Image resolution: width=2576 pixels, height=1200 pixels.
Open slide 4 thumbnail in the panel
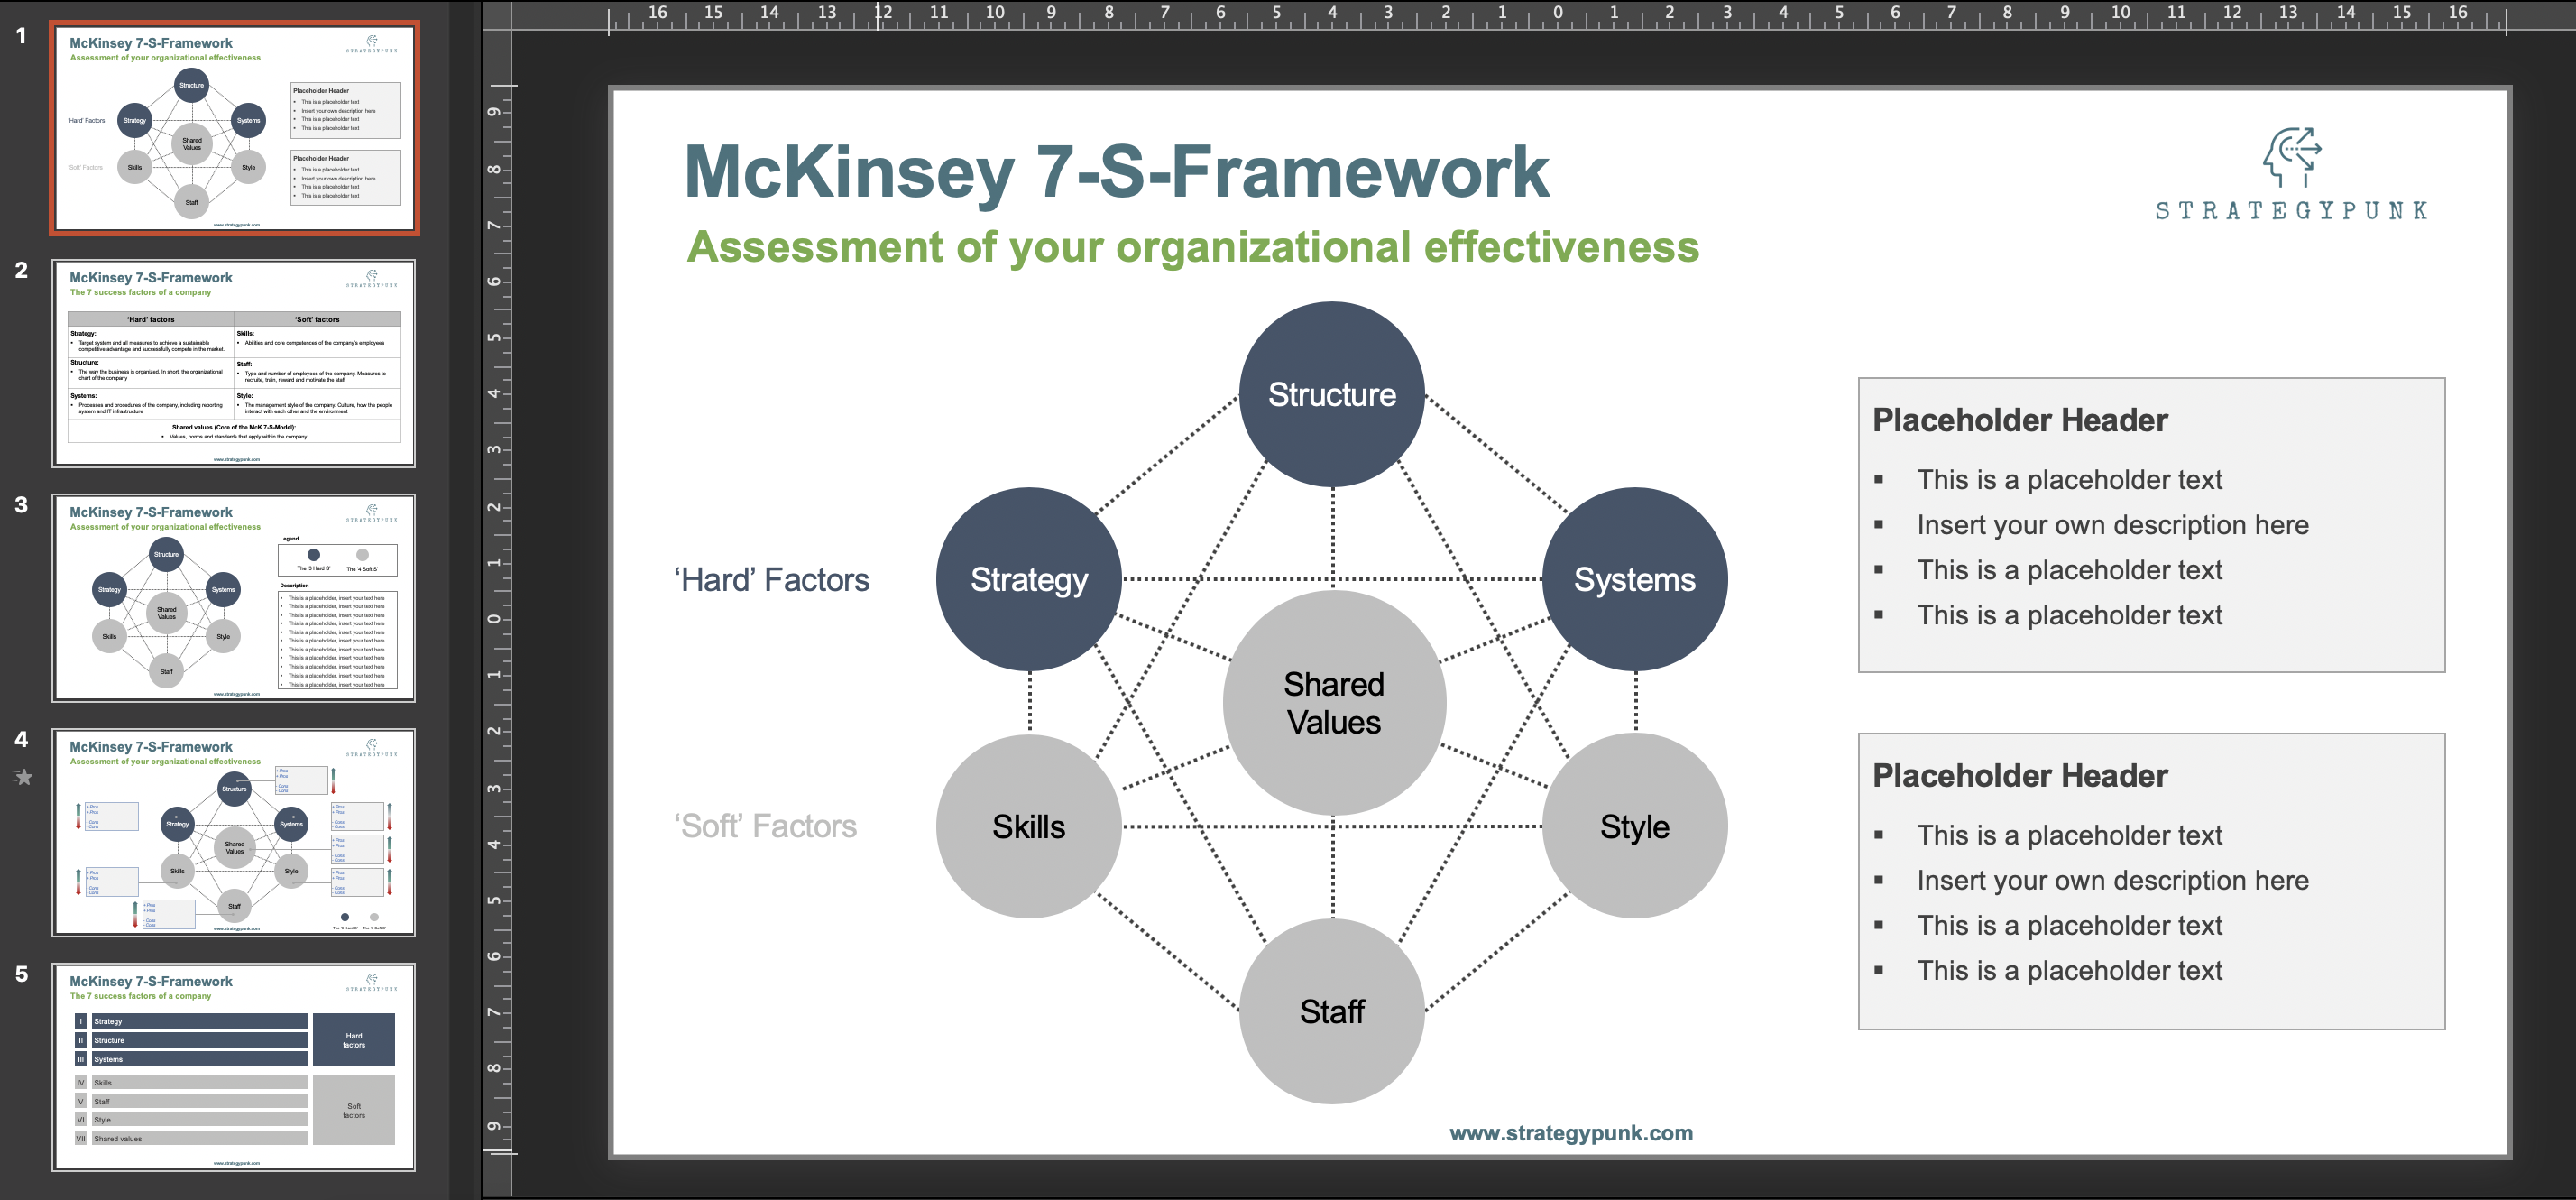pyautogui.click(x=234, y=832)
